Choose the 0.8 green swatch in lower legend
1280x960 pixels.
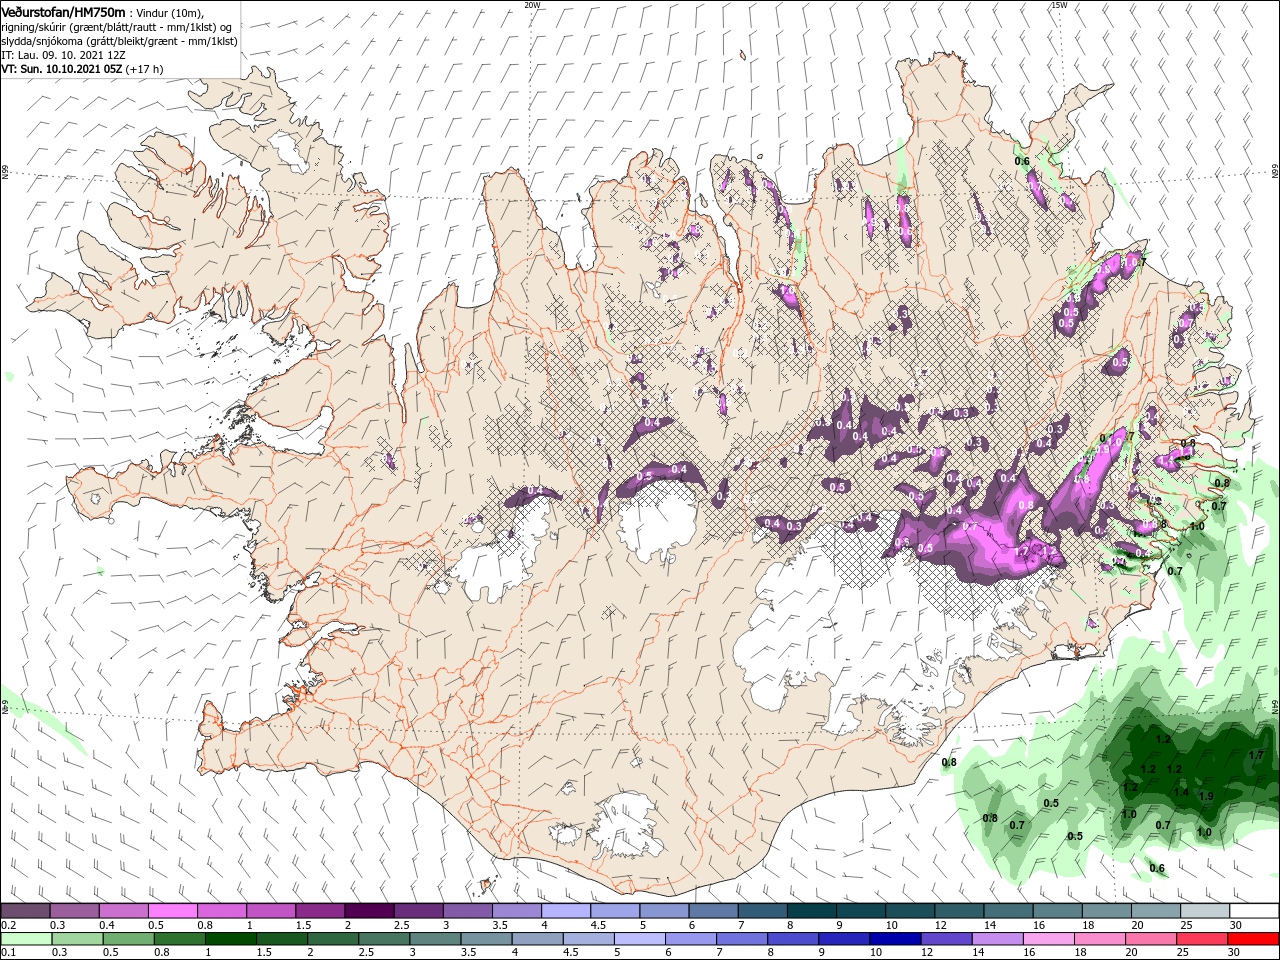coord(179,938)
